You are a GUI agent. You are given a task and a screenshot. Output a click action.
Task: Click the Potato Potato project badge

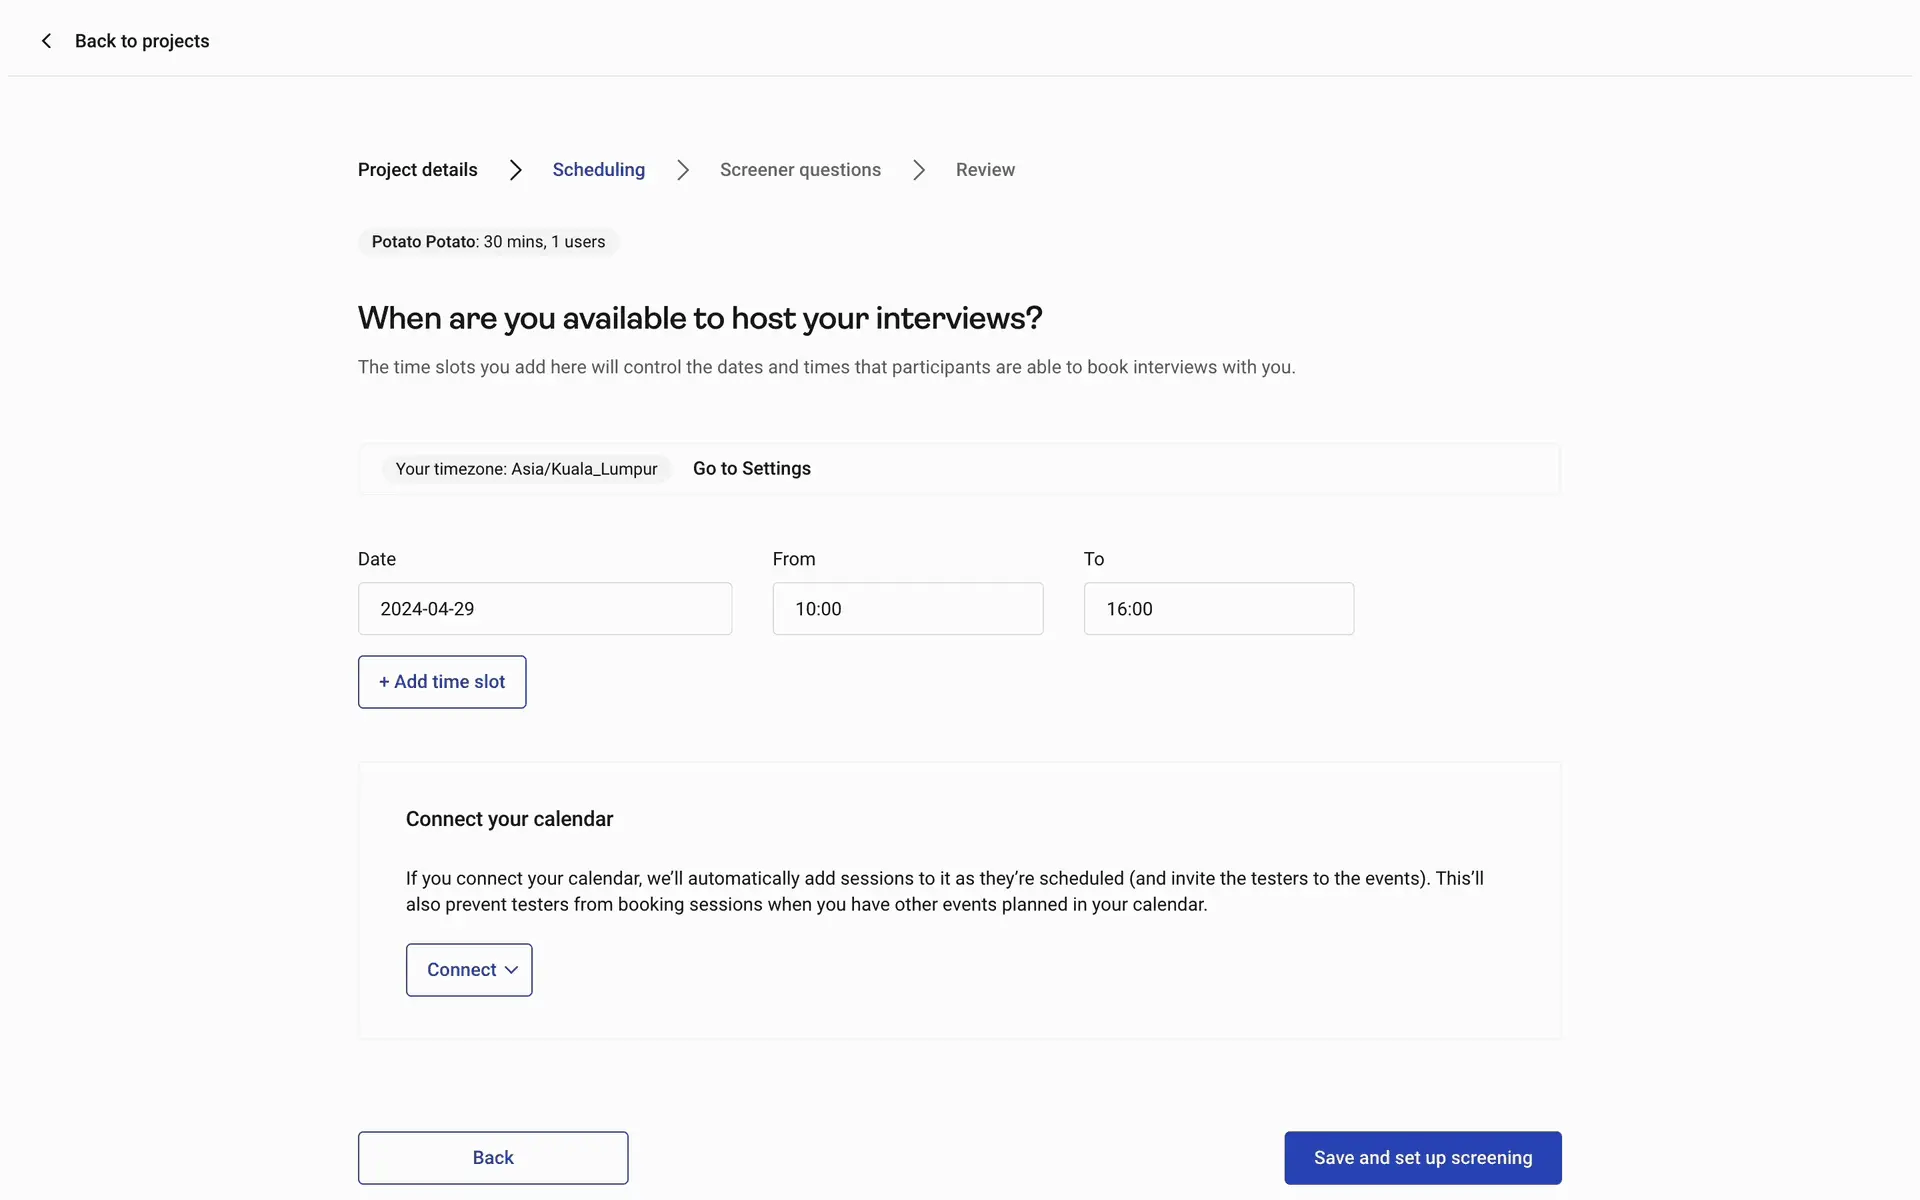pyautogui.click(x=488, y=242)
